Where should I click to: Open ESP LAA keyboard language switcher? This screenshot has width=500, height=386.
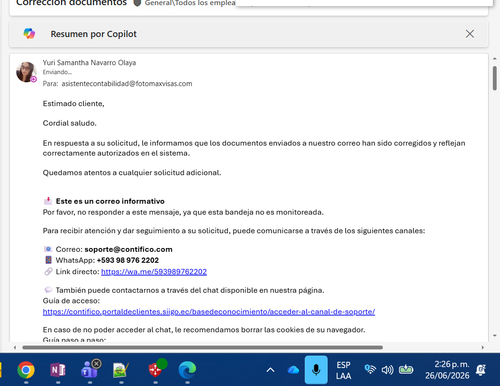344,370
